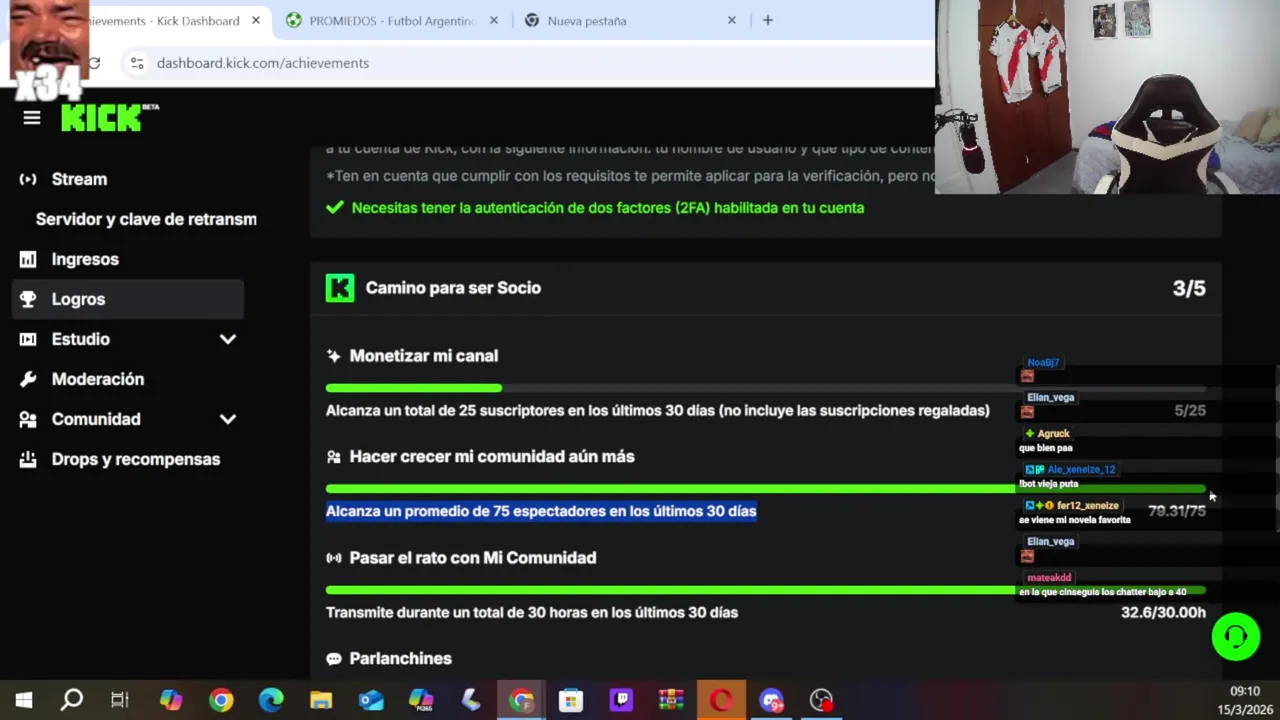Image resolution: width=1280 pixels, height=720 pixels.
Task: Click the Monetizar mi canal progress bar
Action: pos(765,388)
